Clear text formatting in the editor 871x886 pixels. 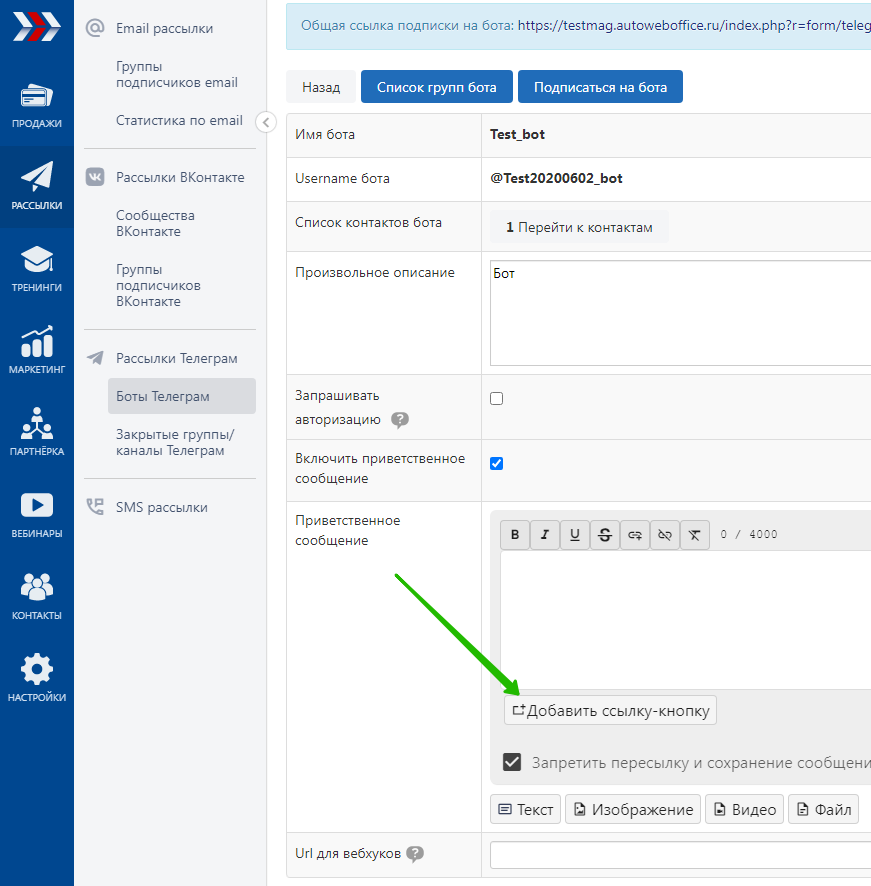click(695, 535)
